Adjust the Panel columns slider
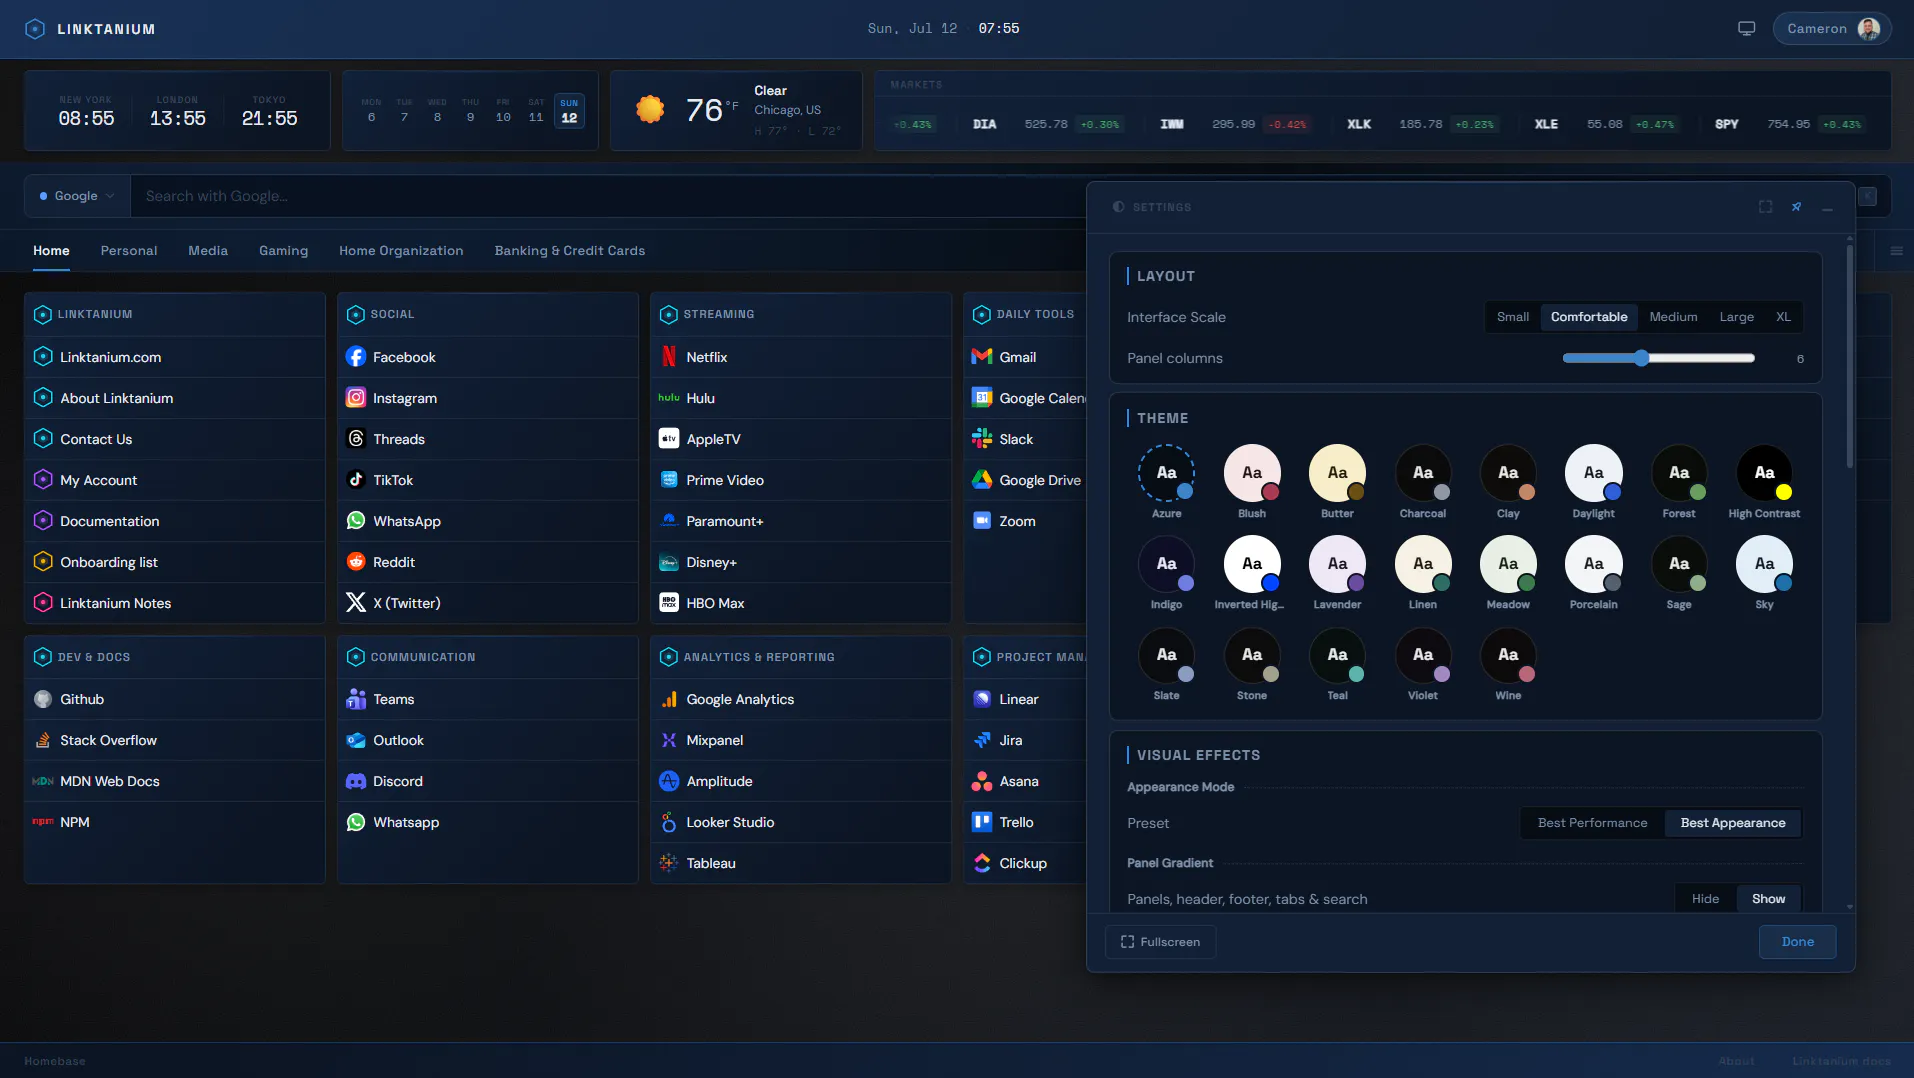Image resolution: width=1914 pixels, height=1078 pixels. pyautogui.click(x=1658, y=358)
